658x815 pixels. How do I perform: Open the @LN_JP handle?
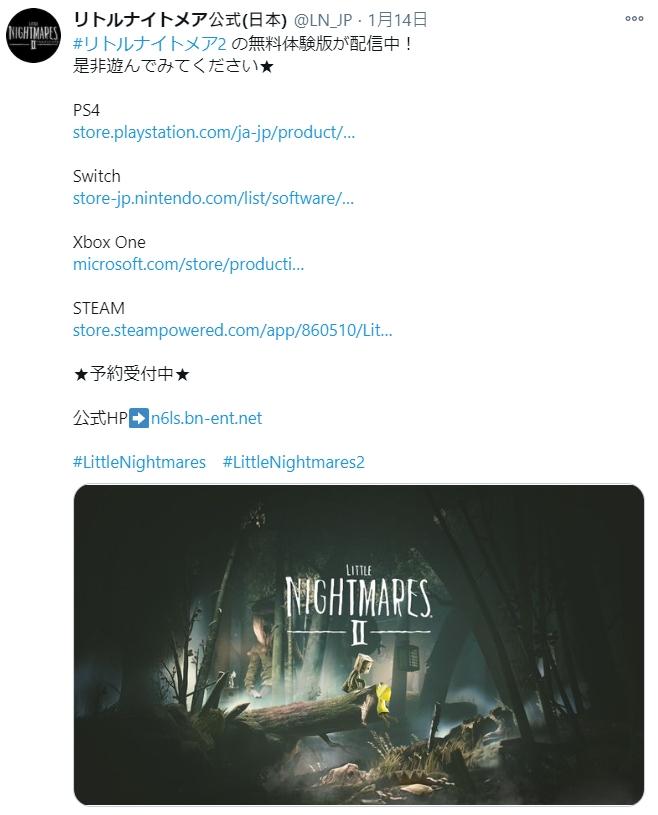[323, 20]
